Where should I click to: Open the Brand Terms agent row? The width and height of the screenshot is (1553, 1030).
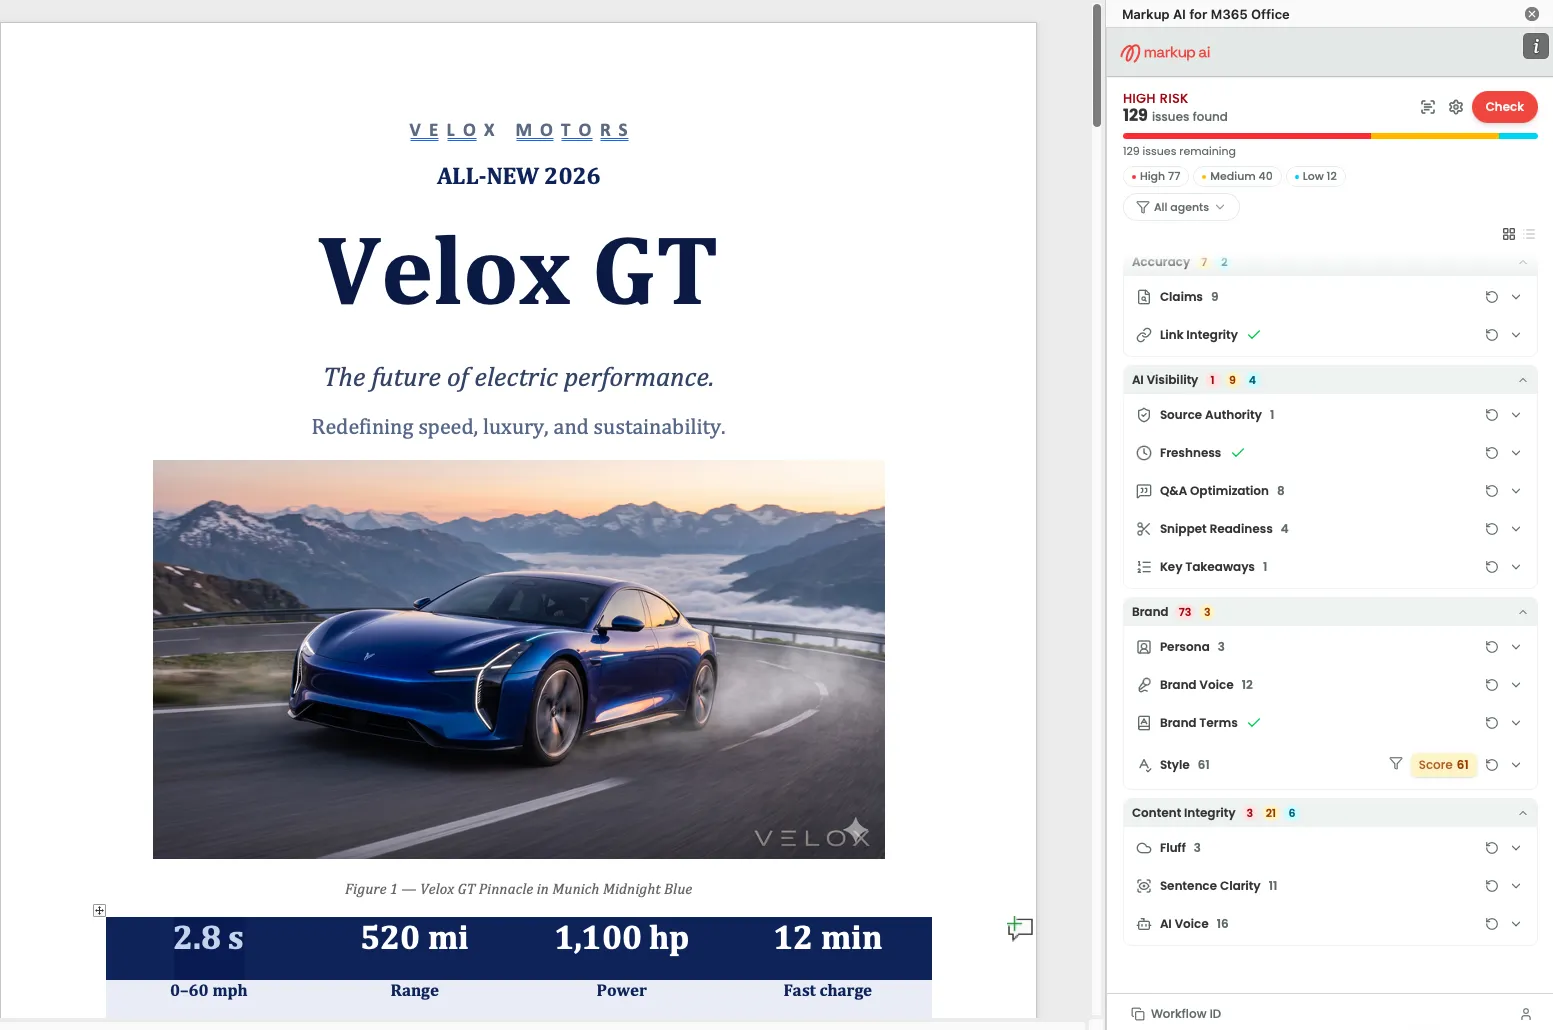point(1330,723)
